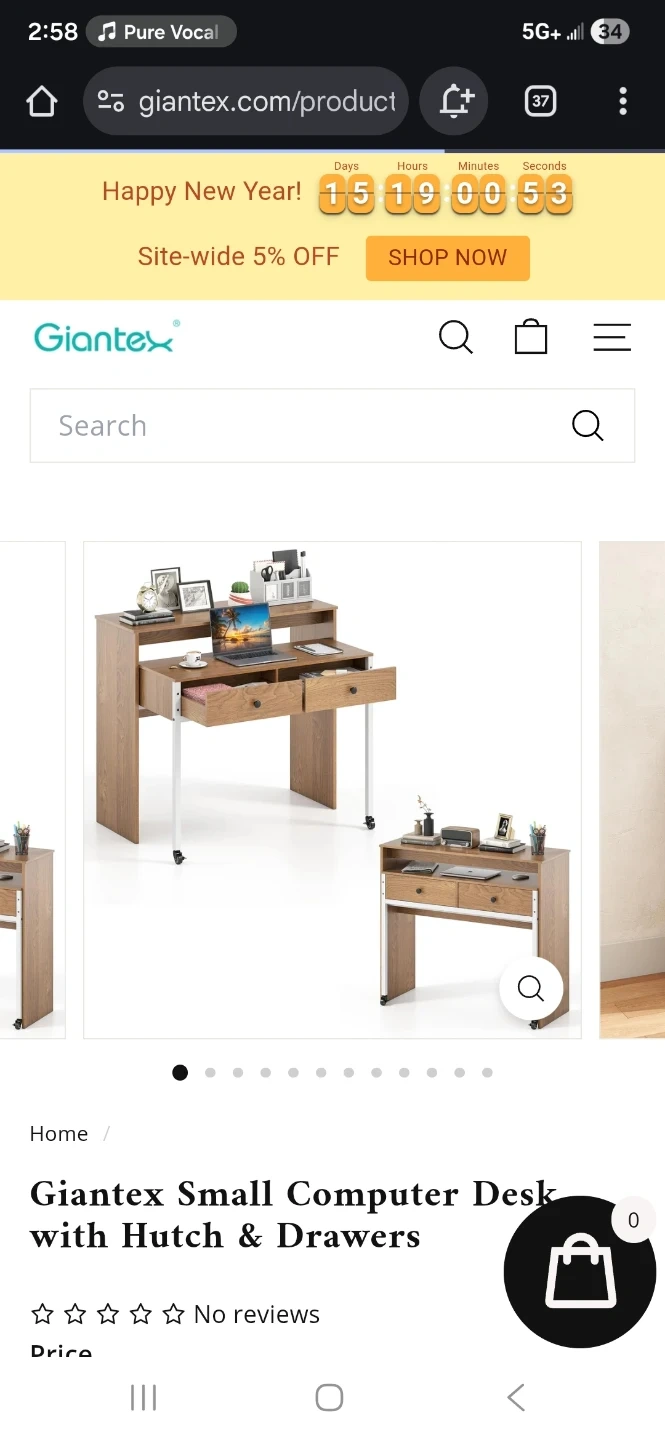Tap the browser home icon
This screenshot has width=665, height=1440.
click(41, 101)
